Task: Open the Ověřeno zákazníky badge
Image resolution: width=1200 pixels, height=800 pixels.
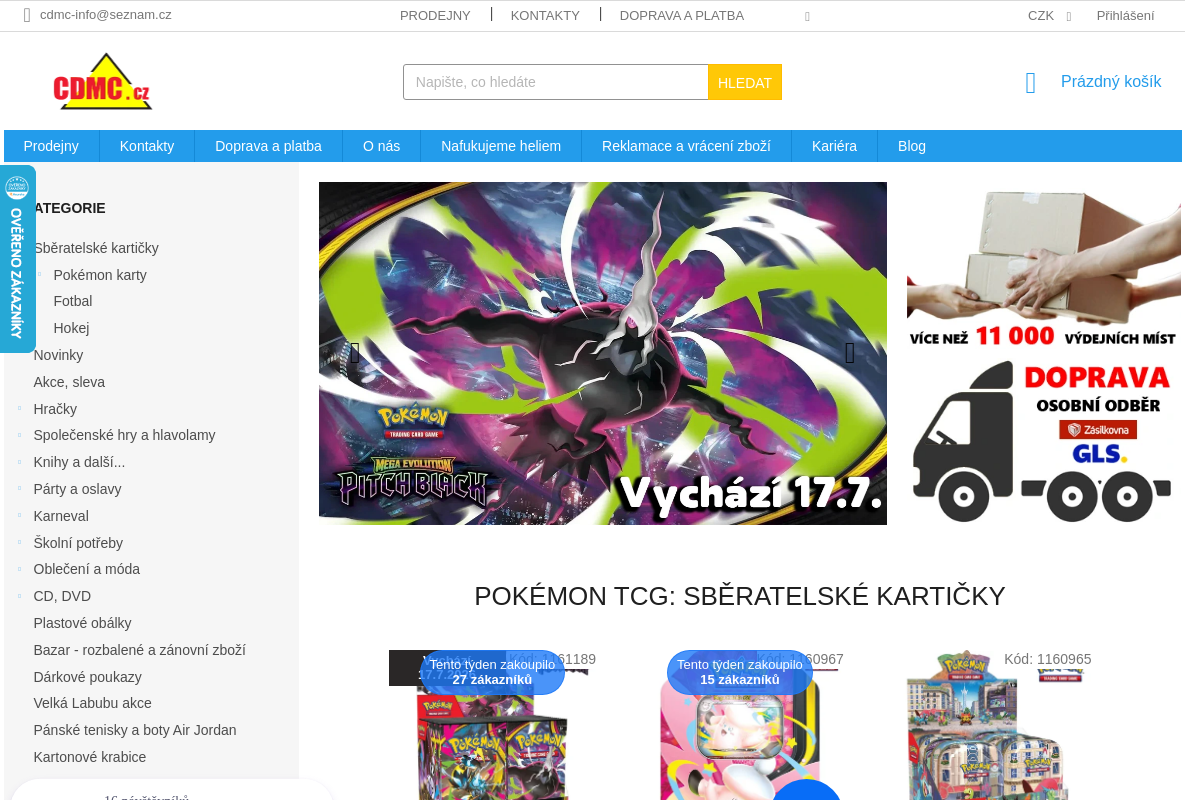Action: coord(17,259)
